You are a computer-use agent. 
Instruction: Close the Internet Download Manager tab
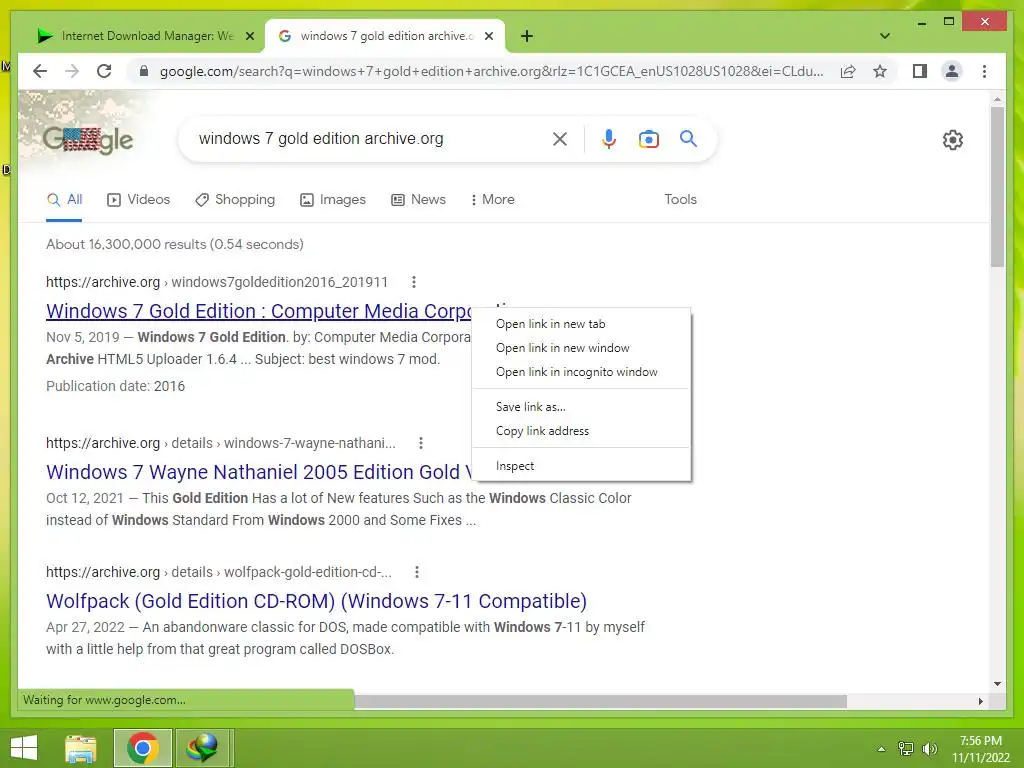[249, 36]
